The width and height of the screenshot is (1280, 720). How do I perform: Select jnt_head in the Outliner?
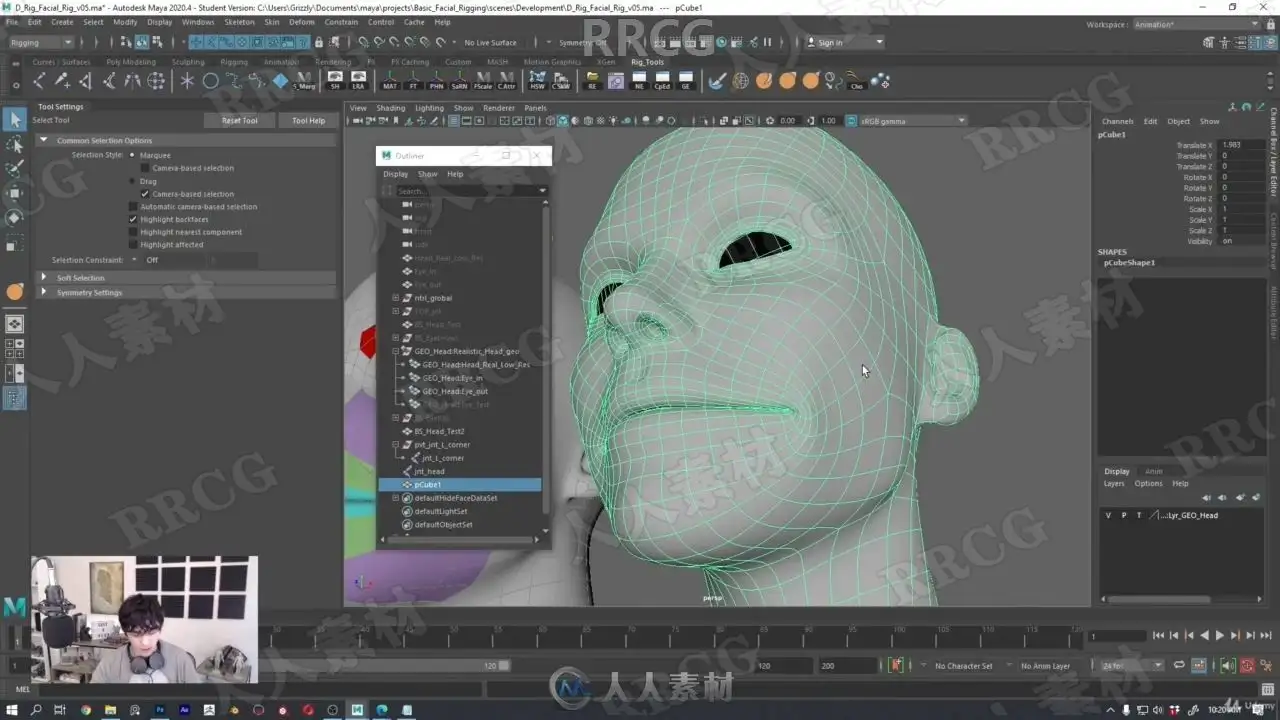tap(429, 471)
